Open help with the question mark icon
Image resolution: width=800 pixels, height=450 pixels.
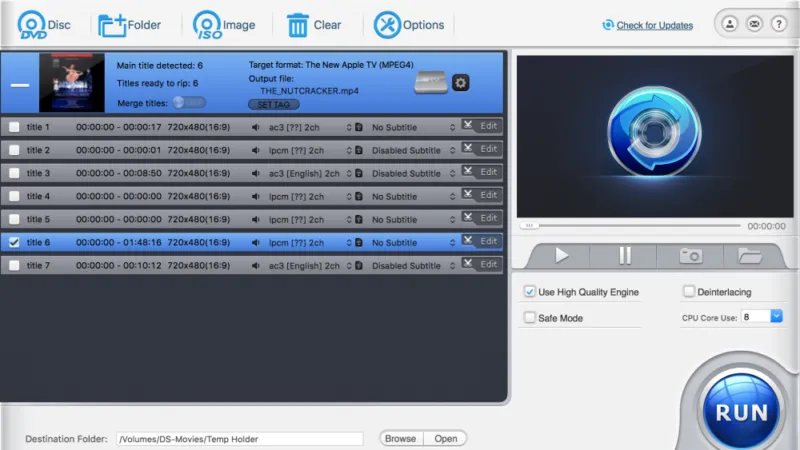[779, 23]
